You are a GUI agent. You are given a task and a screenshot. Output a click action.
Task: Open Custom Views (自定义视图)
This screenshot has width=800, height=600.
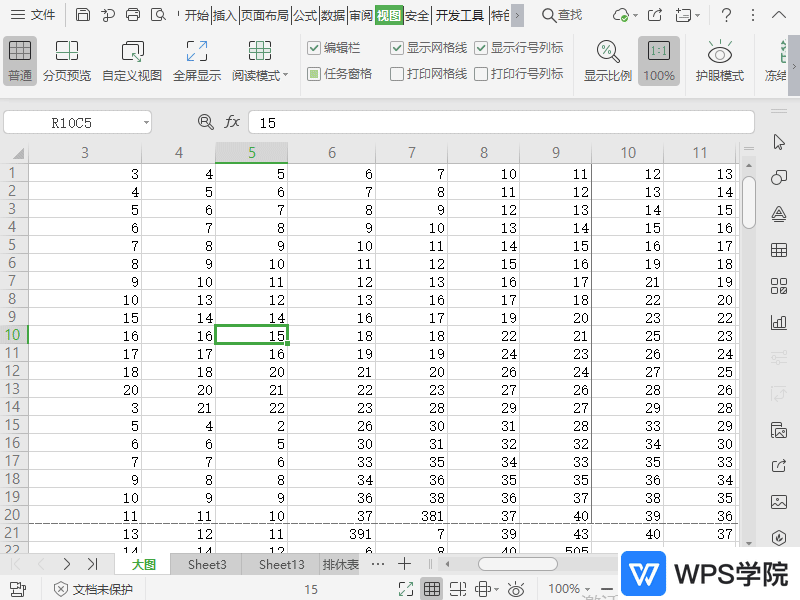(x=132, y=60)
